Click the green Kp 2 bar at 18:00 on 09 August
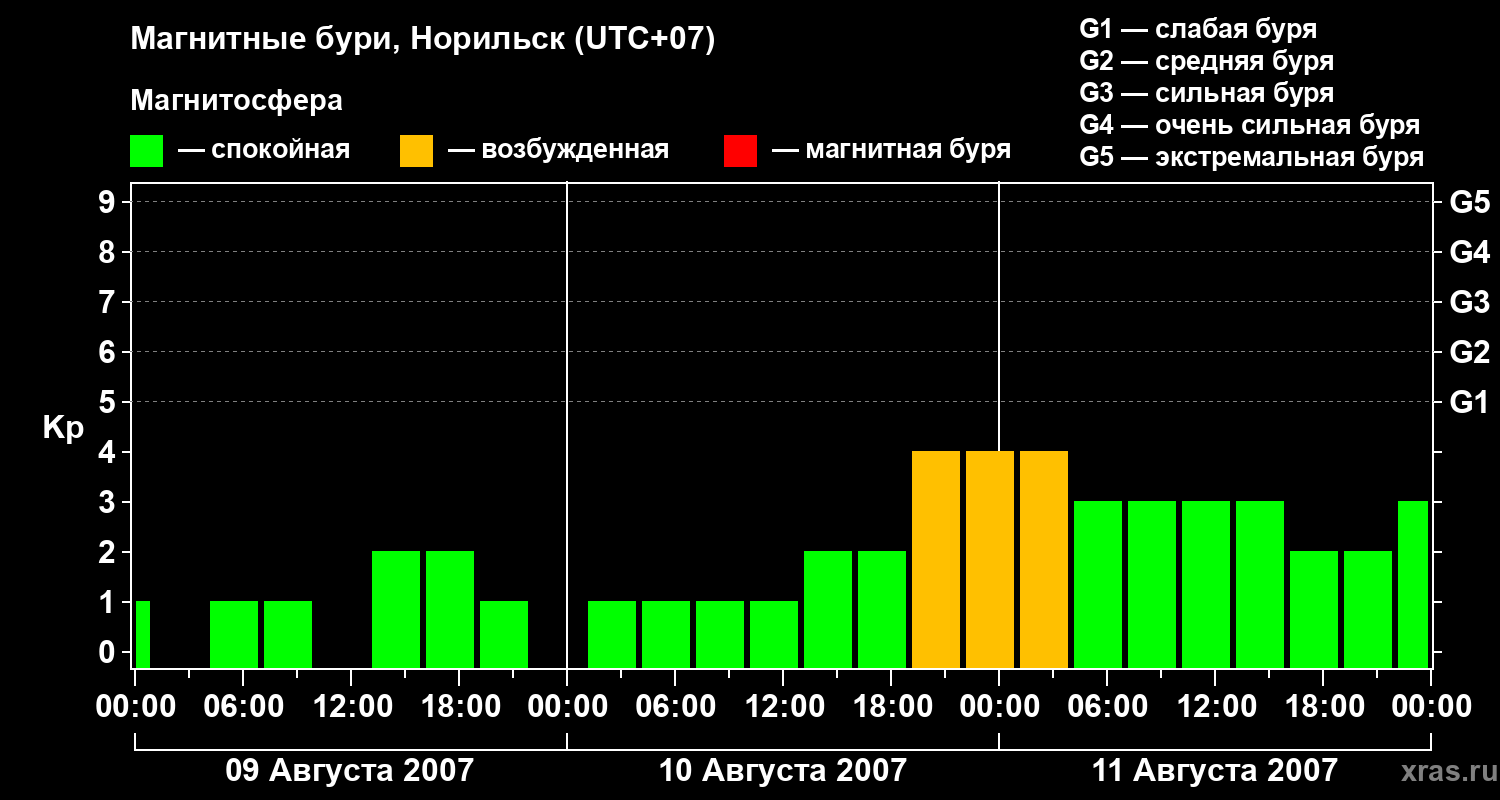The image size is (1500, 800). 450,609
